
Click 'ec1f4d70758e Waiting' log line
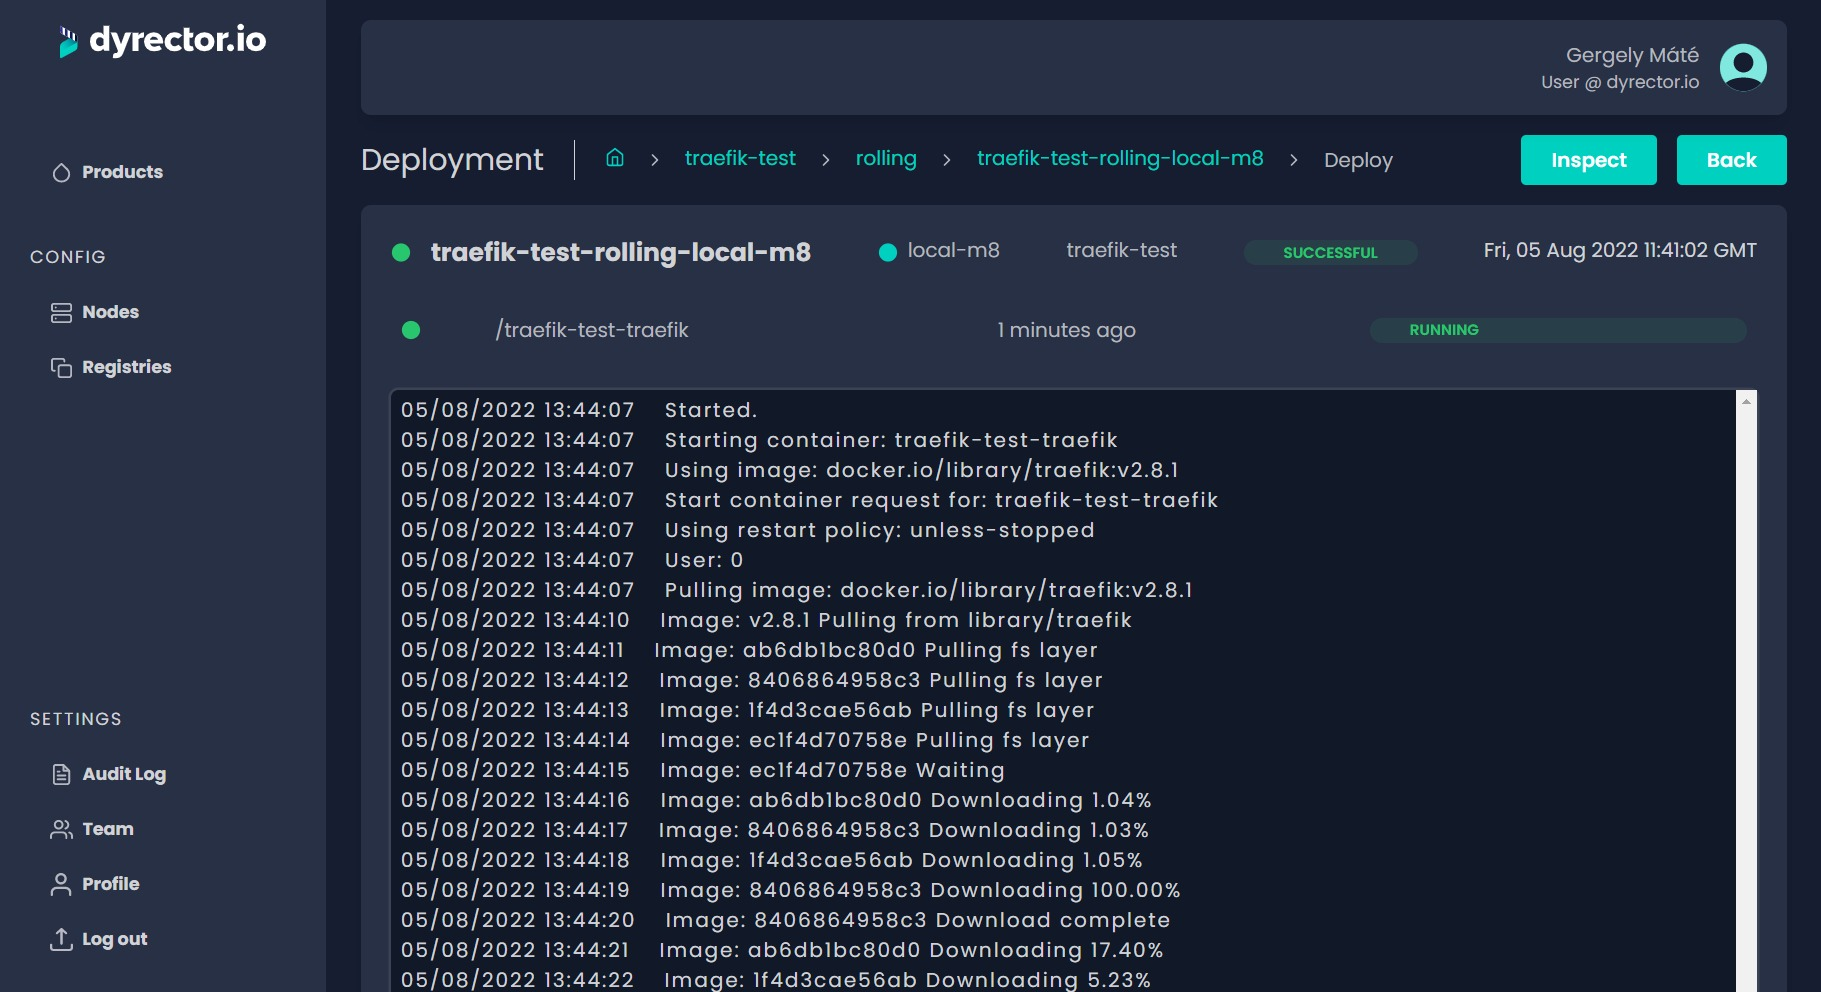pyautogui.click(x=832, y=770)
